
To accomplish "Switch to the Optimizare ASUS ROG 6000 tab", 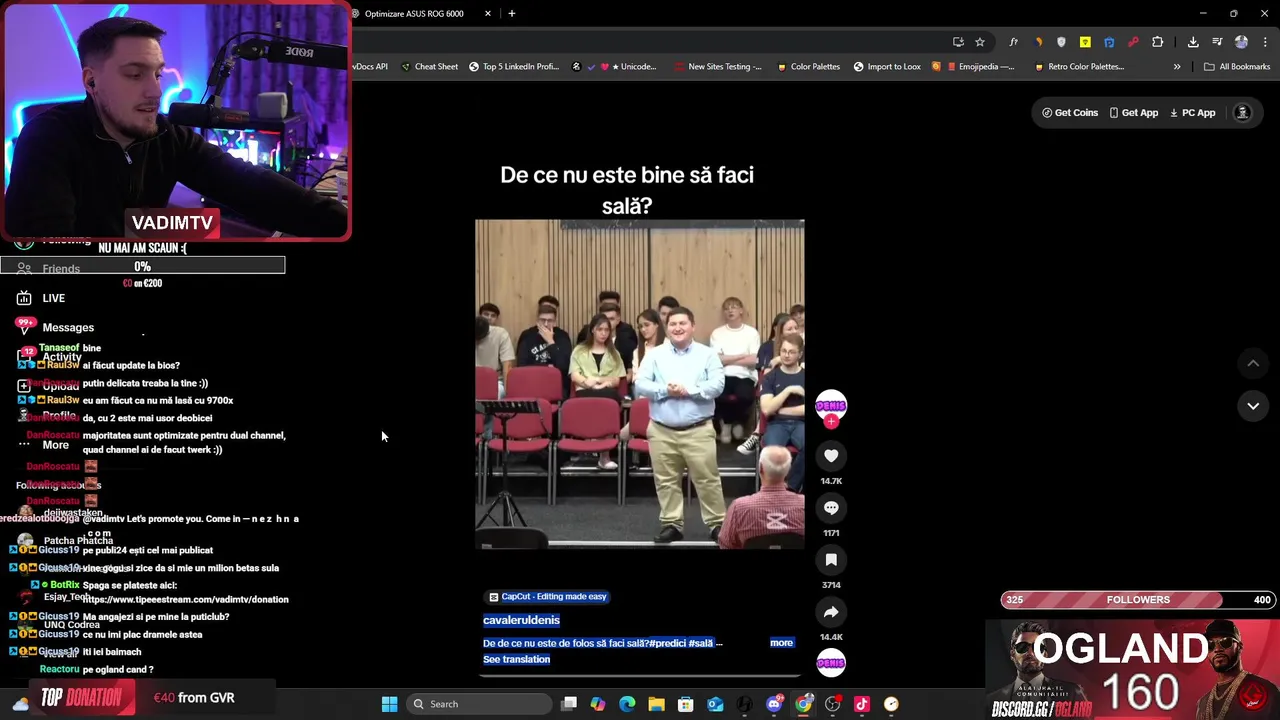I will [414, 14].
